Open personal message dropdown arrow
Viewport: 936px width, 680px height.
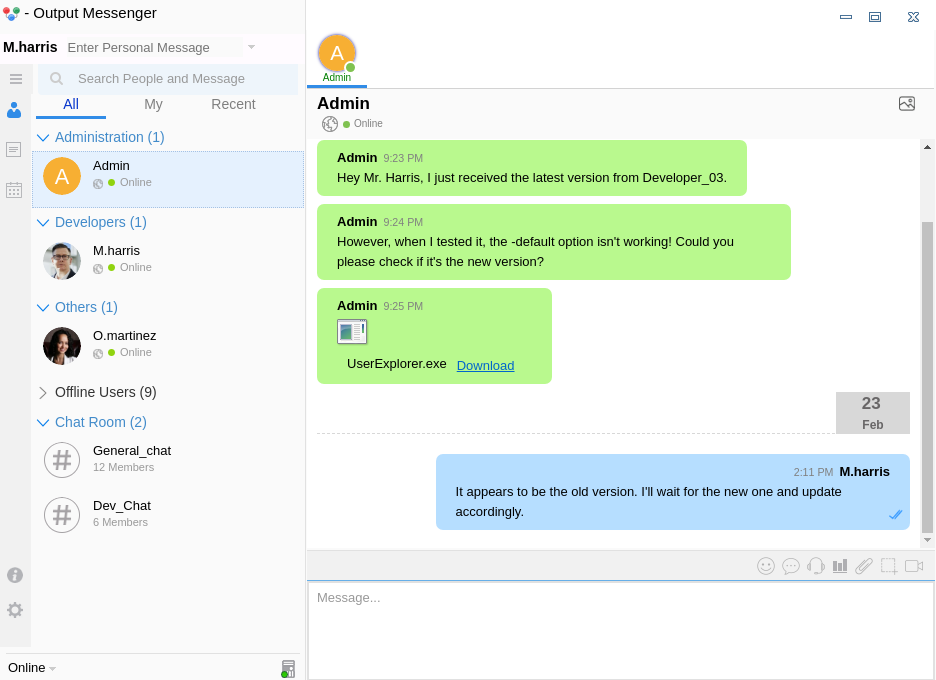point(251,47)
